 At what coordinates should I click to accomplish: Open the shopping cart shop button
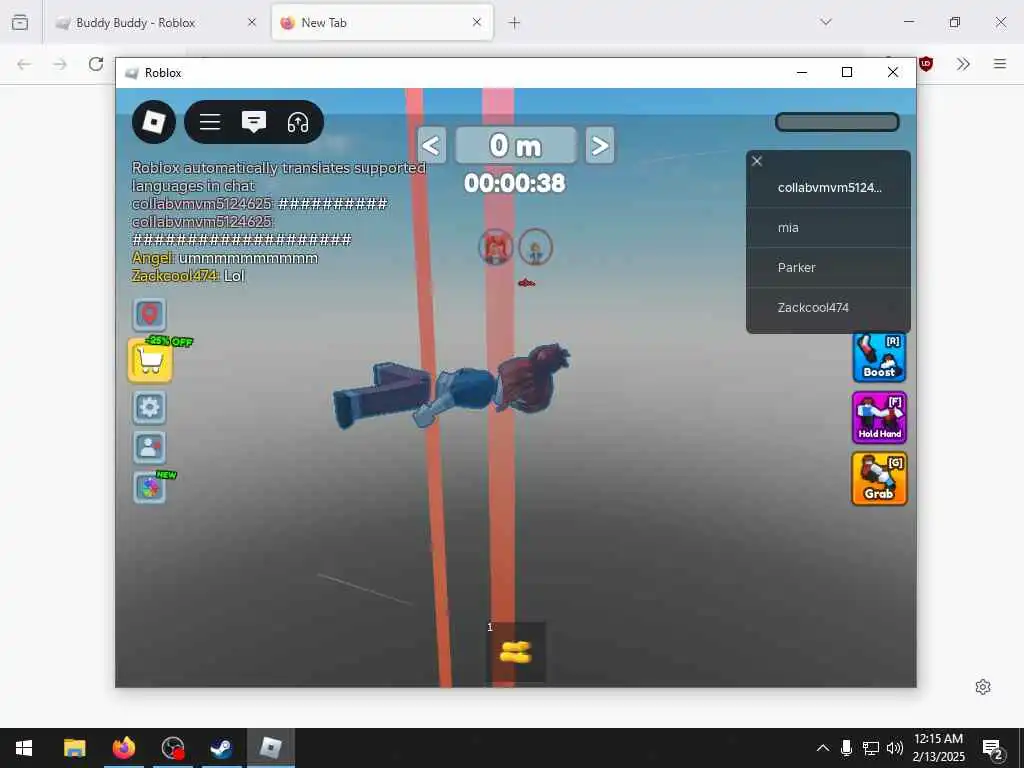coord(150,360)
